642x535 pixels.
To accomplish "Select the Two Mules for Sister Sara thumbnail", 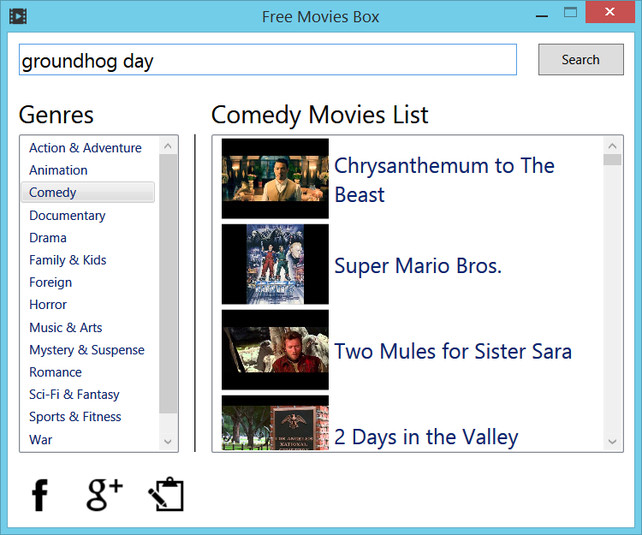I will pyautogui.click(x=275, y=350).
